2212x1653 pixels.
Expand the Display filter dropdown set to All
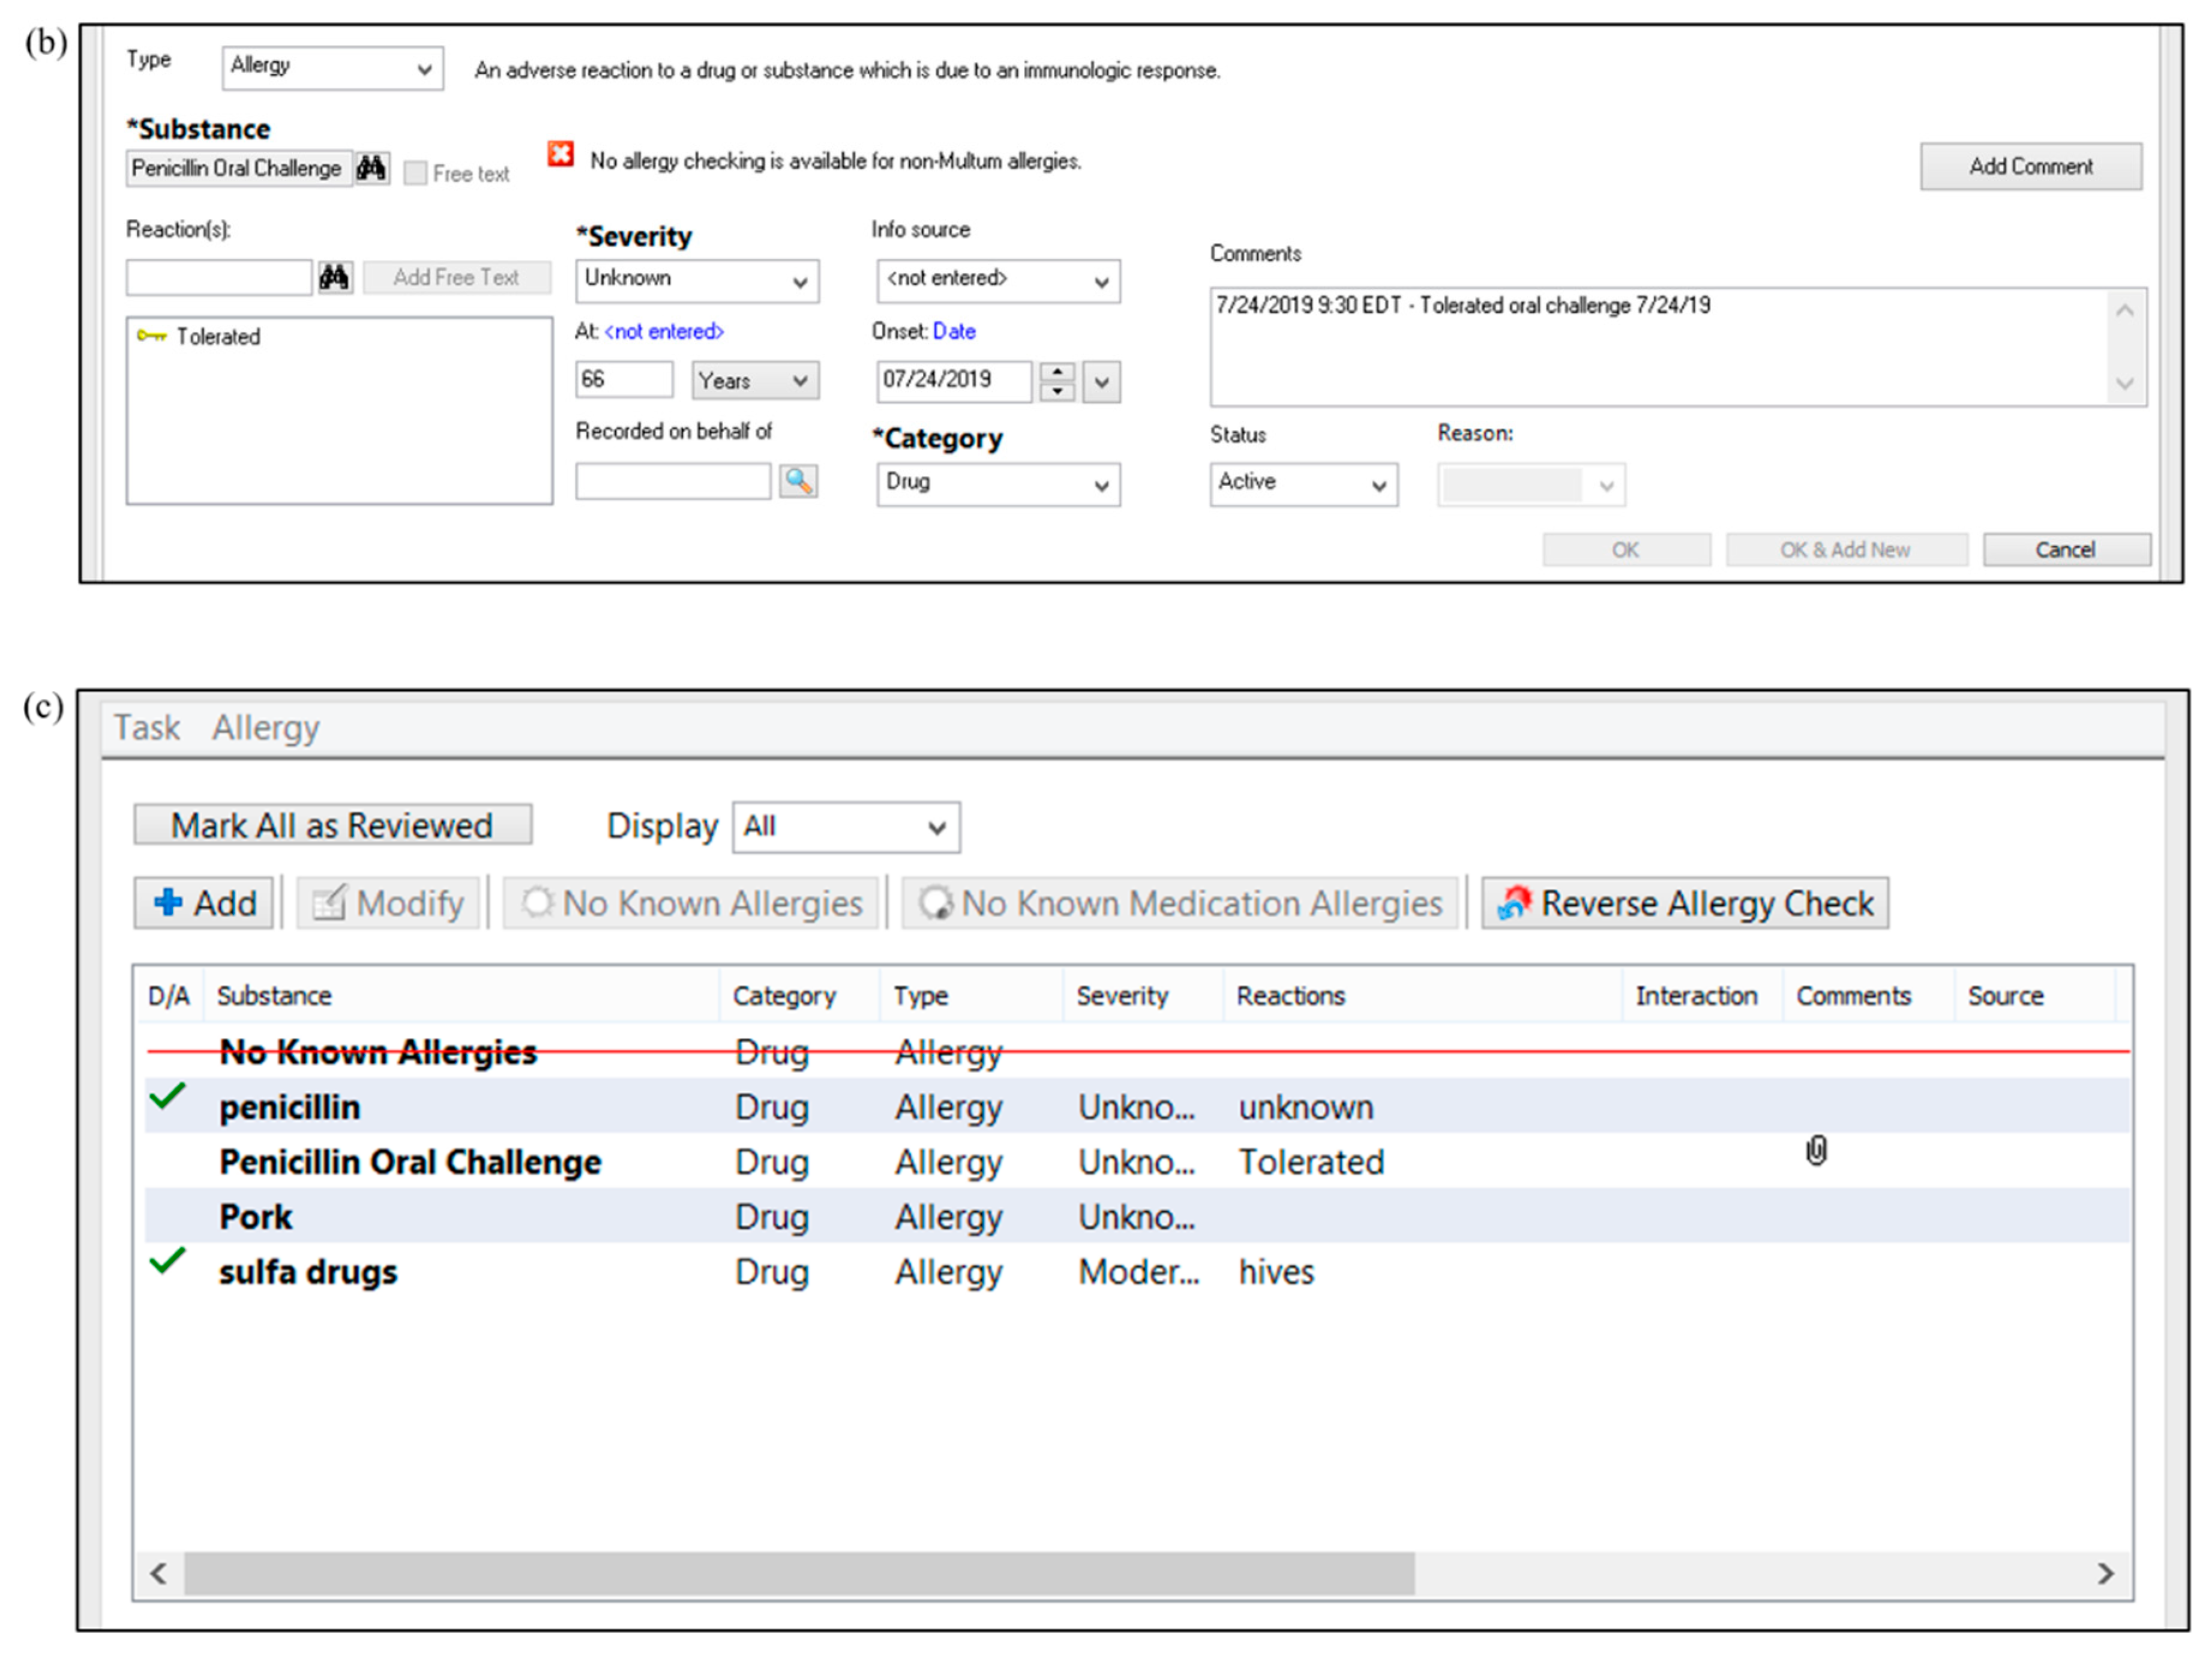[846, 828]
